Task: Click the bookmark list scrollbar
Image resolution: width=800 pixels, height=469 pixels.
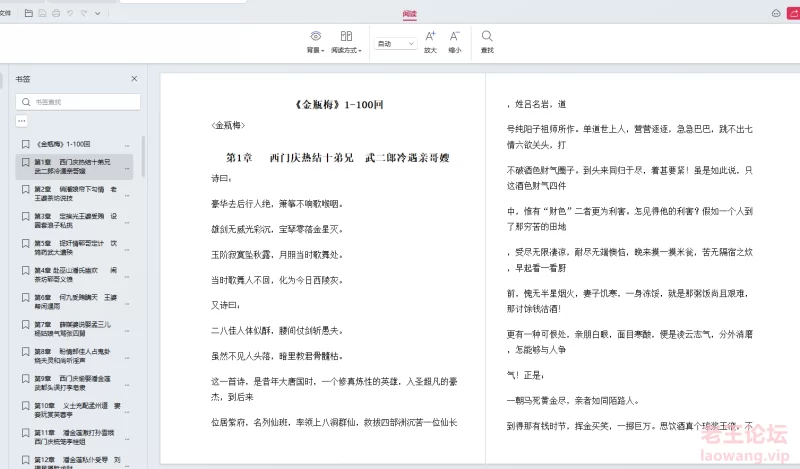Action: pyautogui.click(x=143, y=156)
